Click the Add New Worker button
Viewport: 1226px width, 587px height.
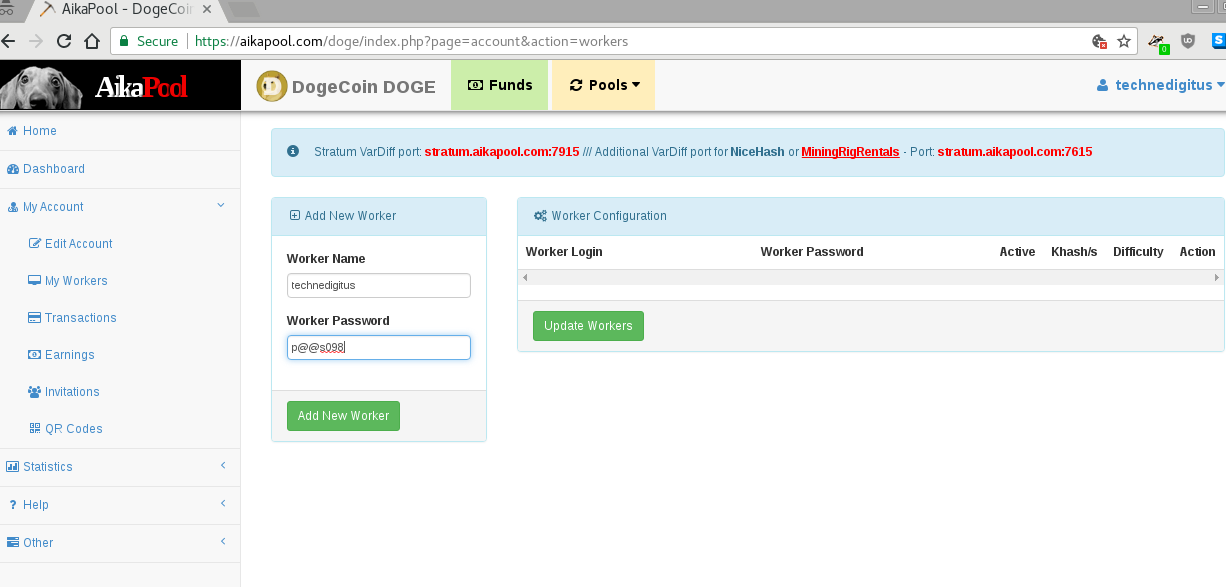[x=343, y=416]
